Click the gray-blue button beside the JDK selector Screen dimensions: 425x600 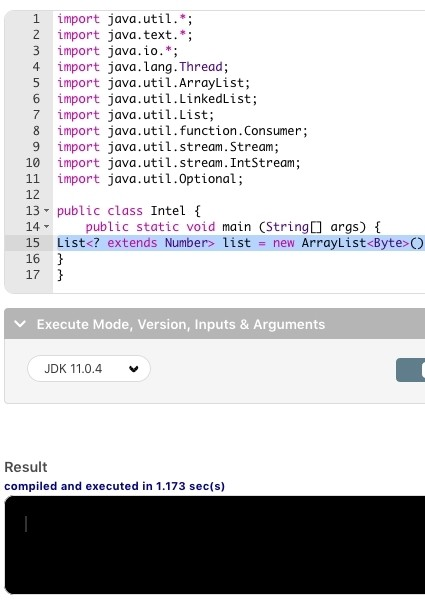(x=410, y=370)
